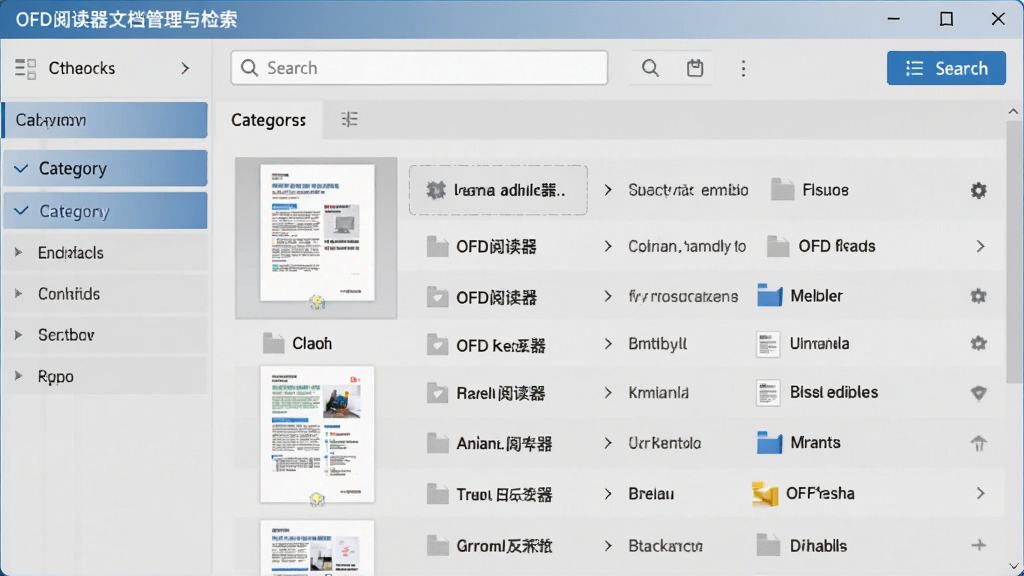Click the gear icon in the Melbler row

pos(978,296)
